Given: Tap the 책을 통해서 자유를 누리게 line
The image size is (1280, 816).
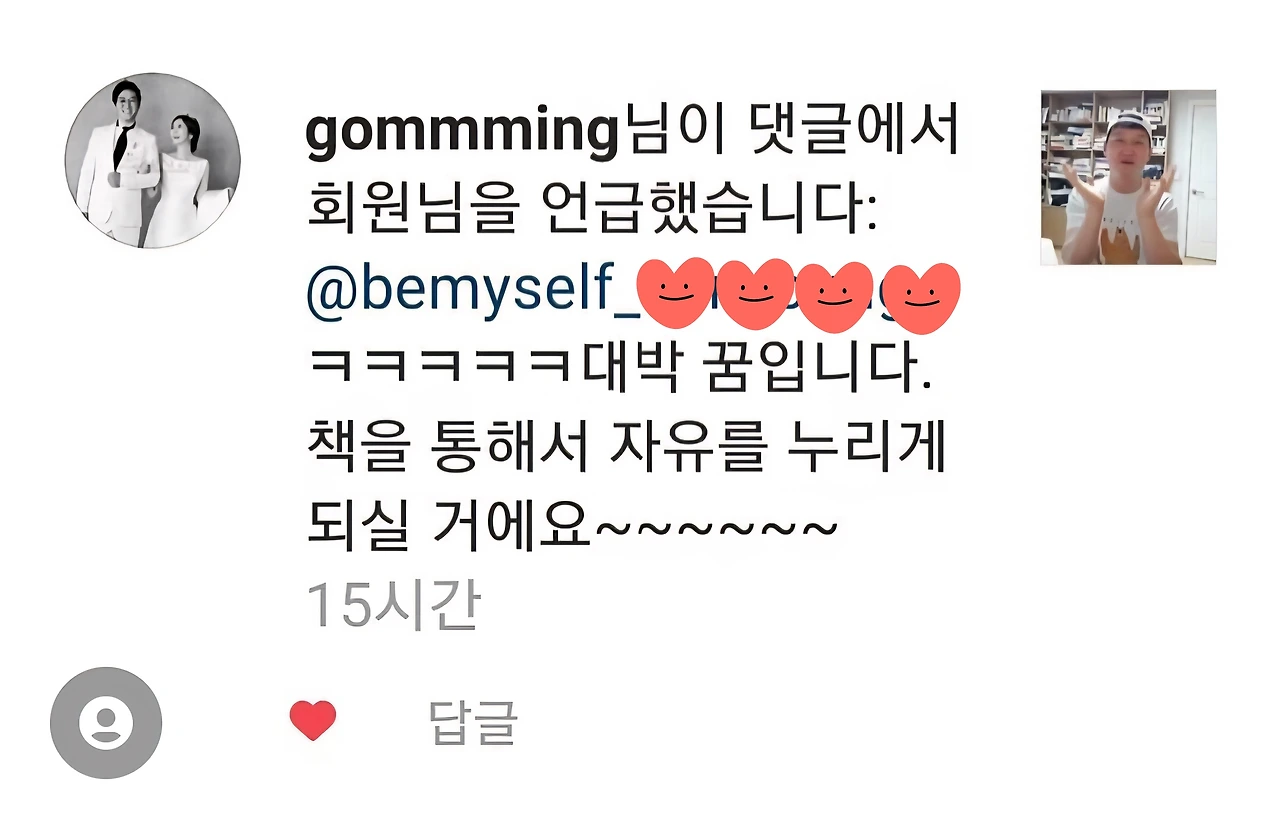Looking at the screenshot, I should coord(626,449).
